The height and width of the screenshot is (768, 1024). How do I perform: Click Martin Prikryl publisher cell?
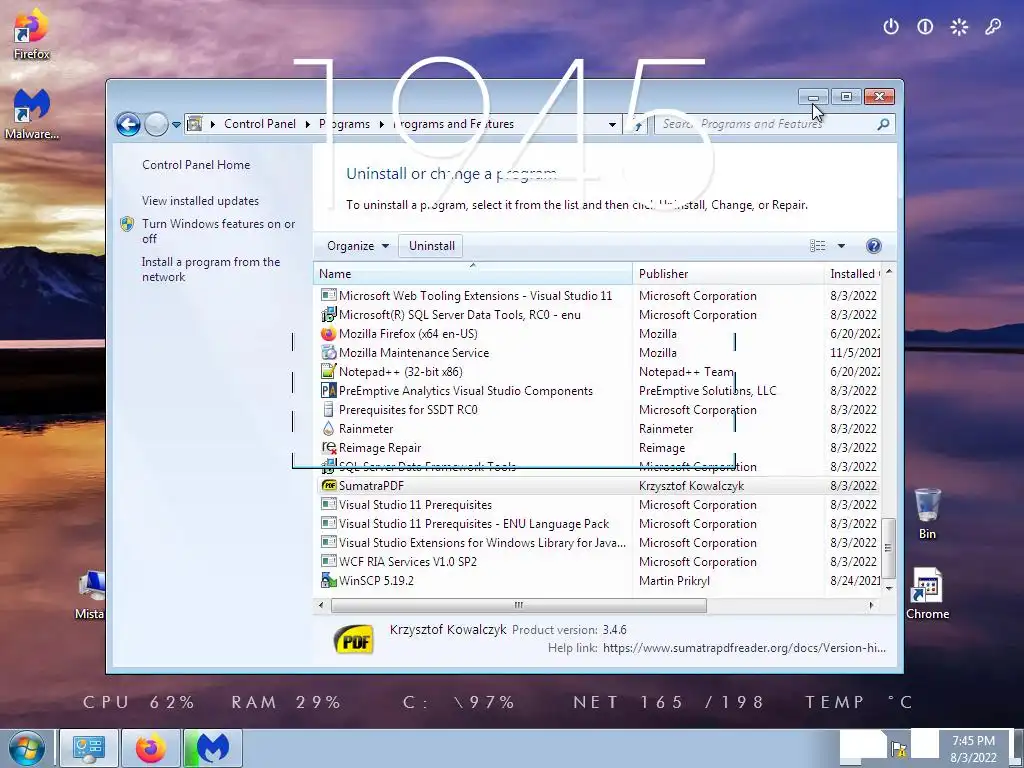pyautogui.click(x=674, y=581)
